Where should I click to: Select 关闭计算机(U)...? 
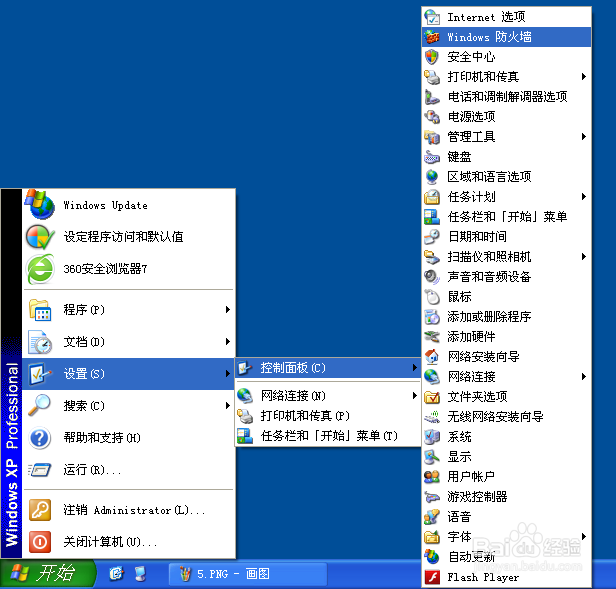128,542
